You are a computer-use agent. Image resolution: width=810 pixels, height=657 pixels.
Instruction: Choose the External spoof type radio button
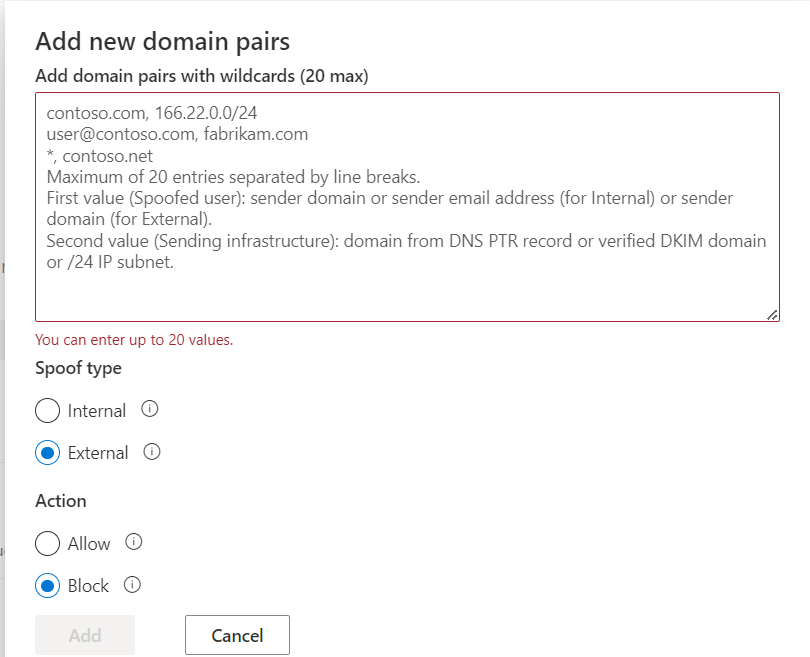pos(48,453)
